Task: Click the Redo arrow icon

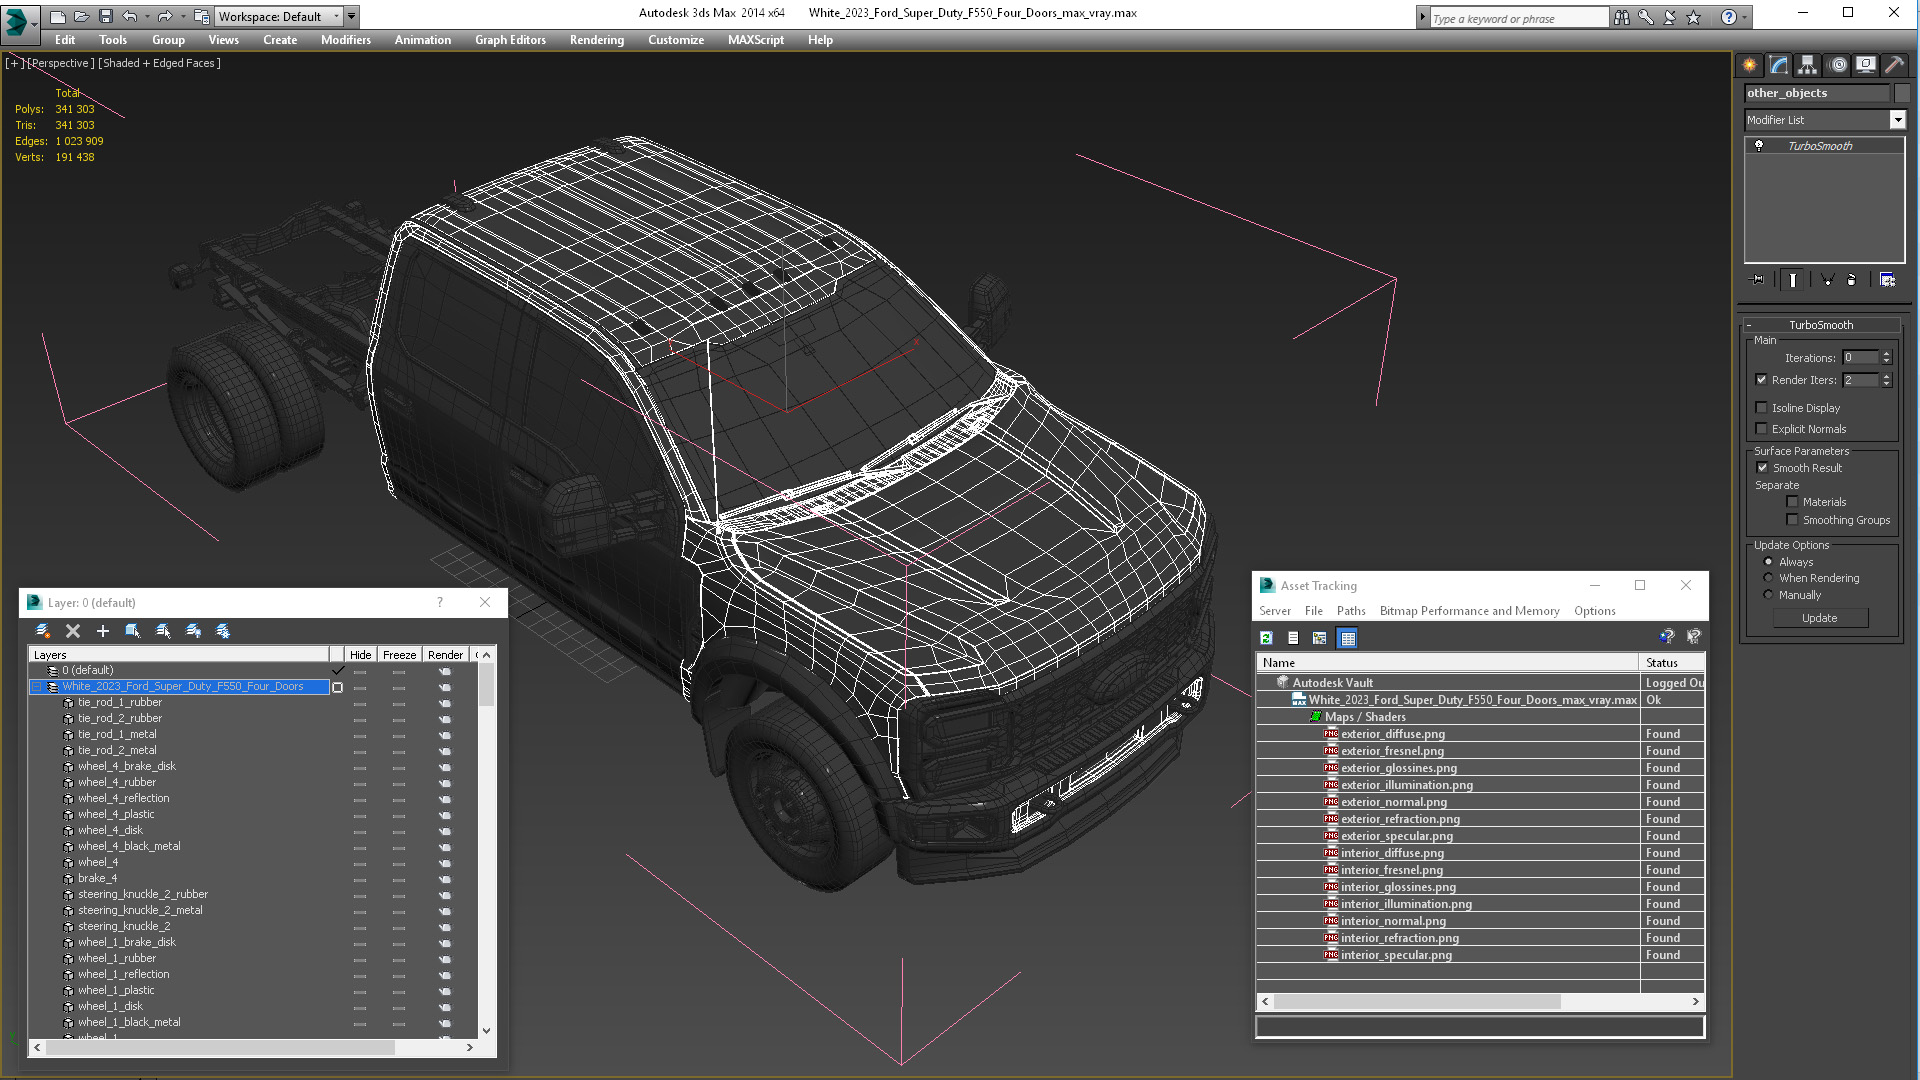Action: coord(164,16)
